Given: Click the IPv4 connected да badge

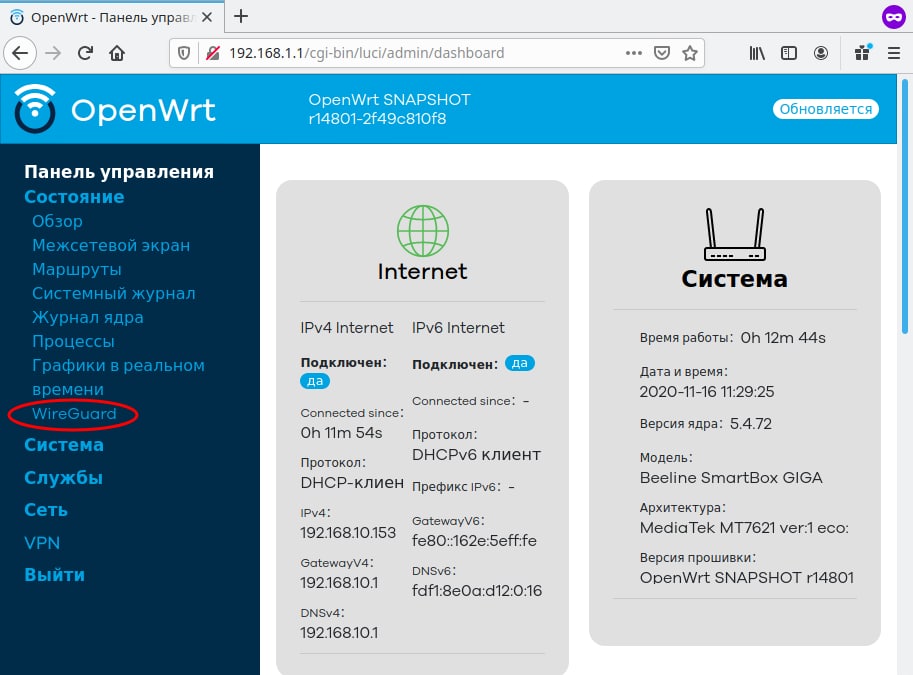Looking at the screenshot, I should (x=315, y=381).
